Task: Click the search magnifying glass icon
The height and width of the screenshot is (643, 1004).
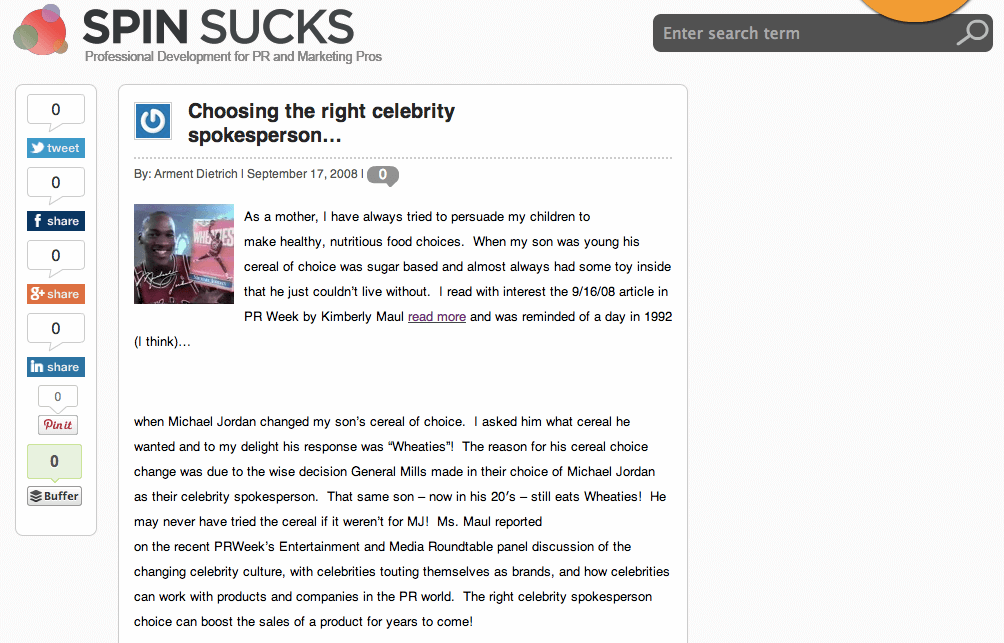Action: tap(971, 33)
